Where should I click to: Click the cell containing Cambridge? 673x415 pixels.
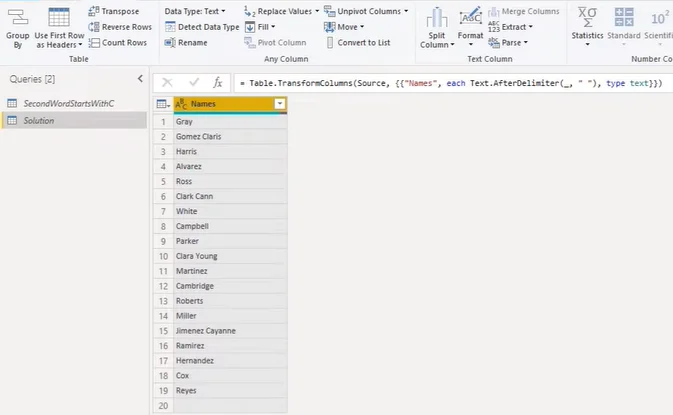[x=230, y=286]
